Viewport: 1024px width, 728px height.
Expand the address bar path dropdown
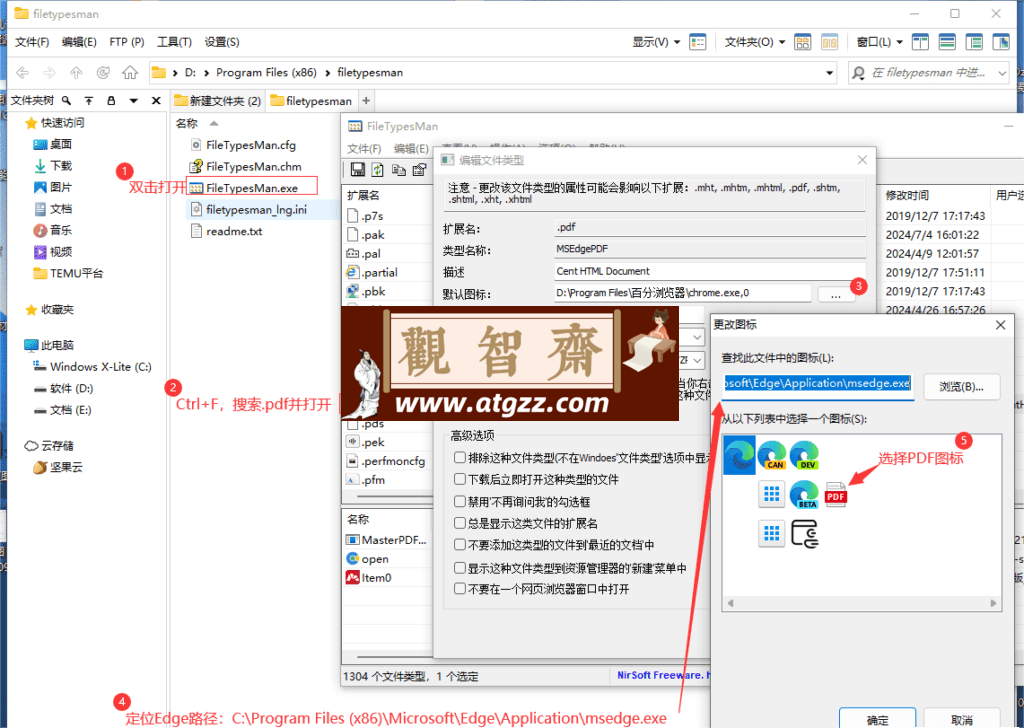[829, 72]
